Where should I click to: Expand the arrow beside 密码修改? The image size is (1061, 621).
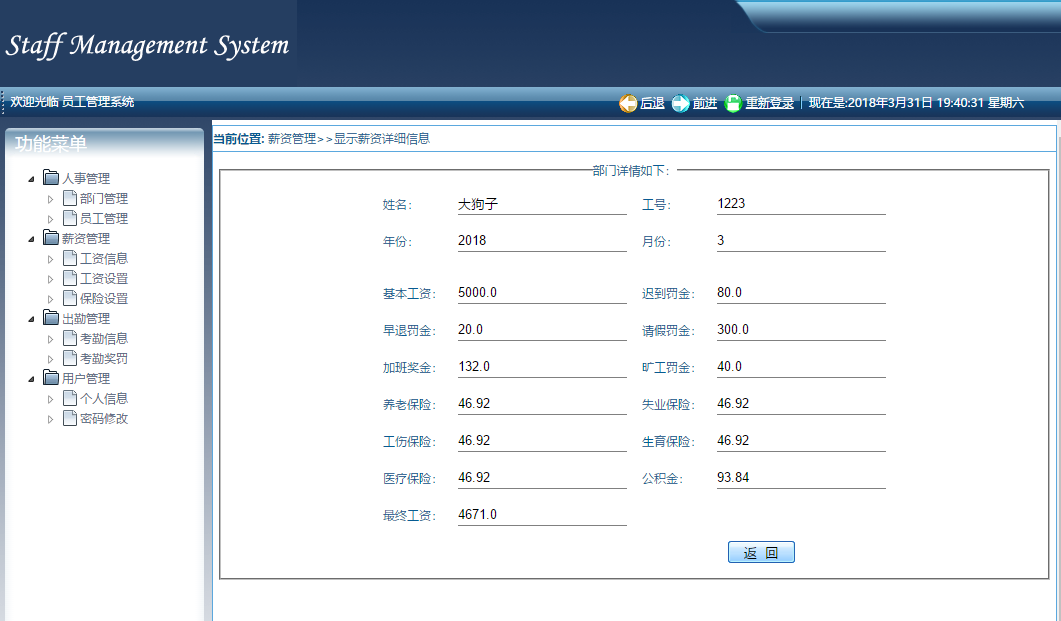pos(50,419)
